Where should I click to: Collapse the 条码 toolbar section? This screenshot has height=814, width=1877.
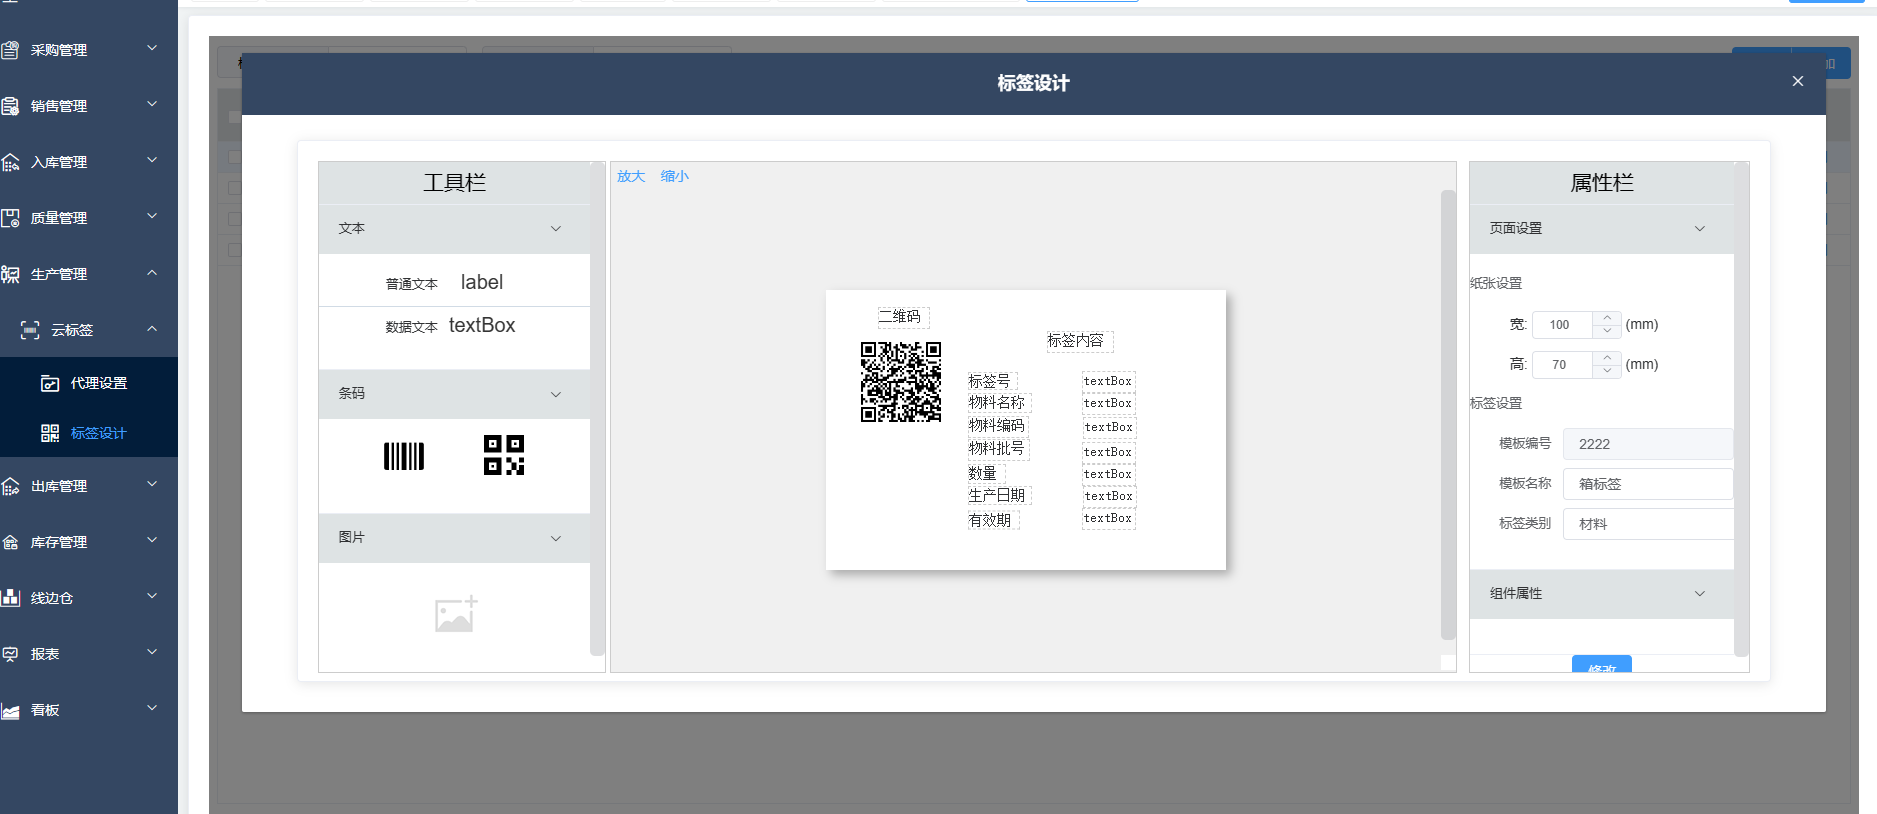[x=556, y=394]
